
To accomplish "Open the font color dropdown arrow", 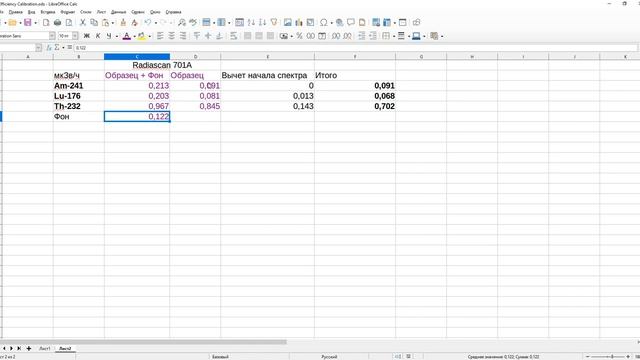I will (x=134, y=36).
